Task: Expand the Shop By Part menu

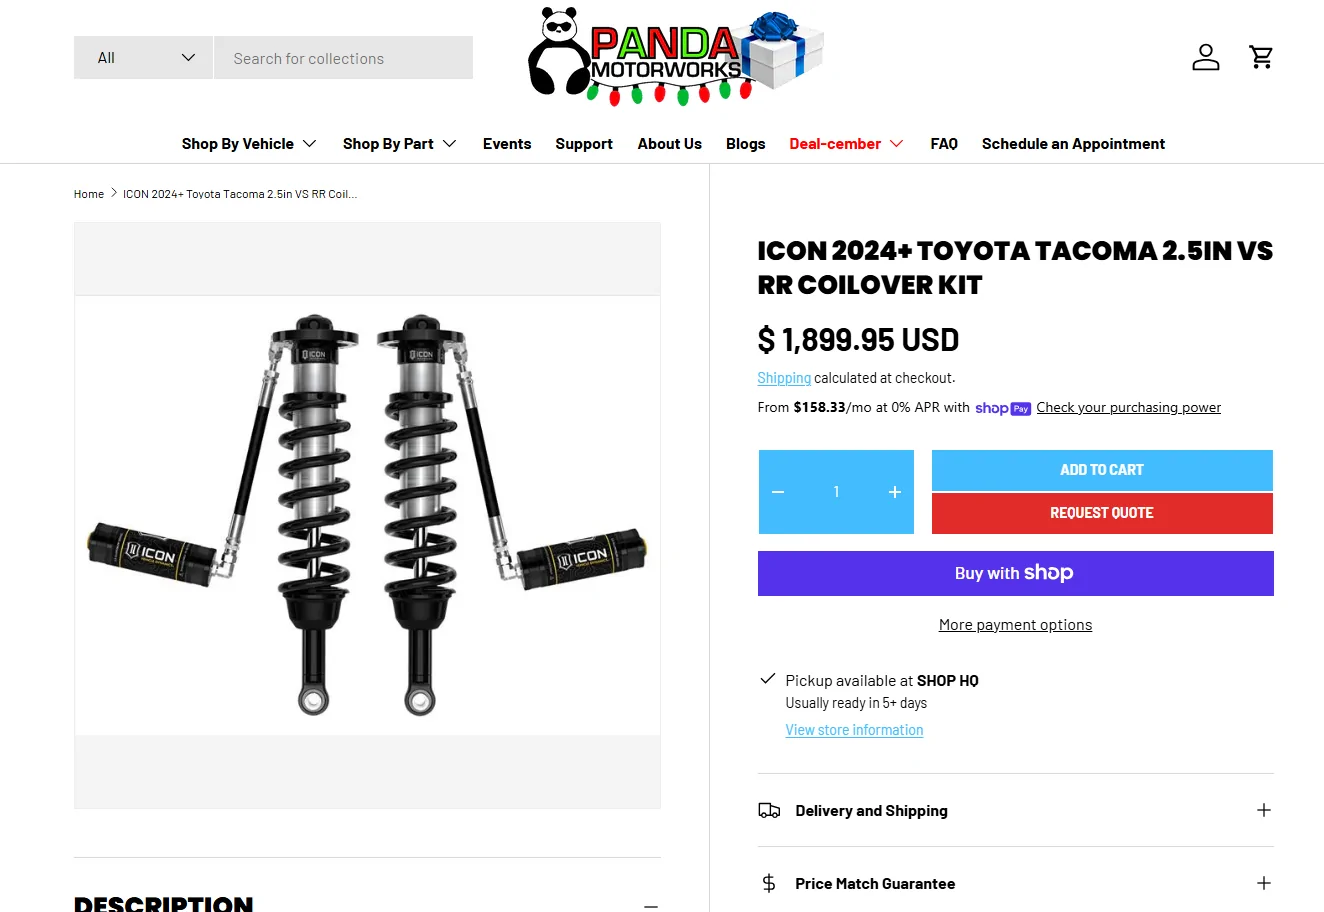Action: pos(399,144)
